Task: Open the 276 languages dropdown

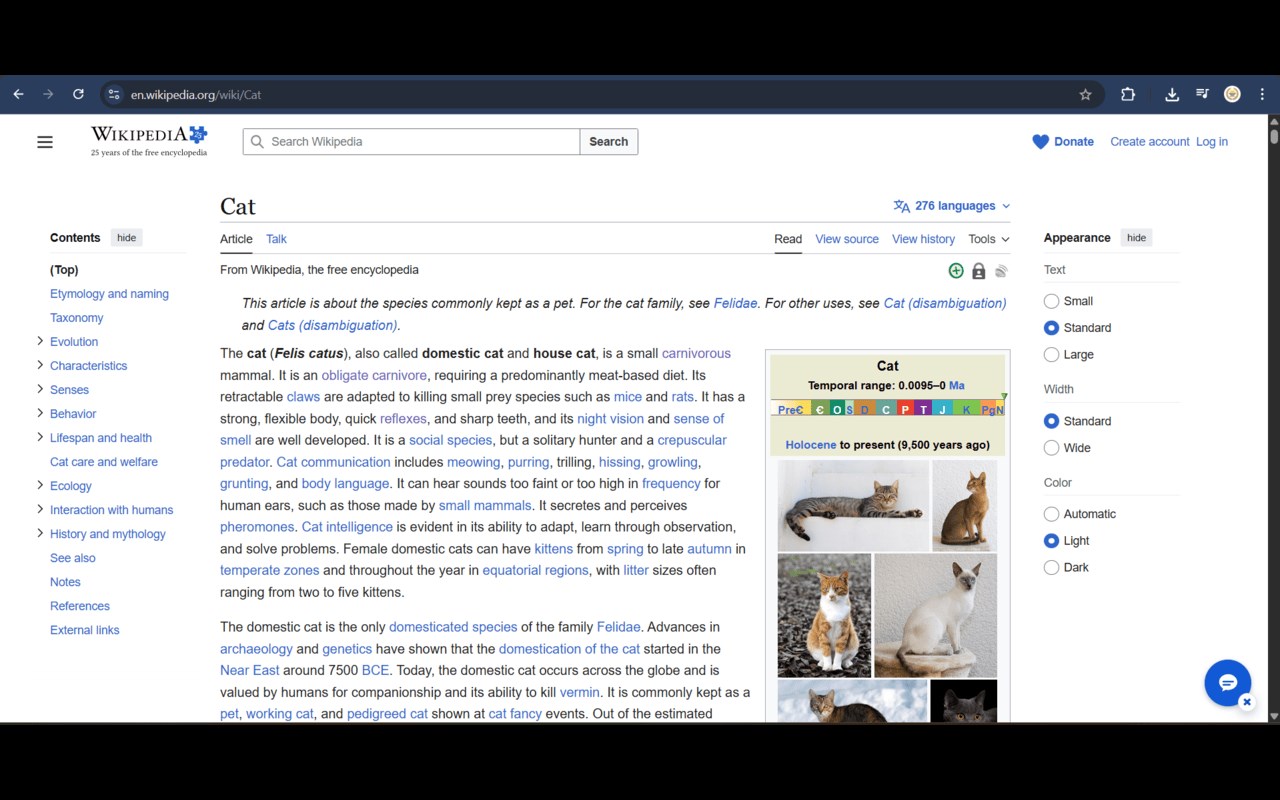Action: click(952, 206)
